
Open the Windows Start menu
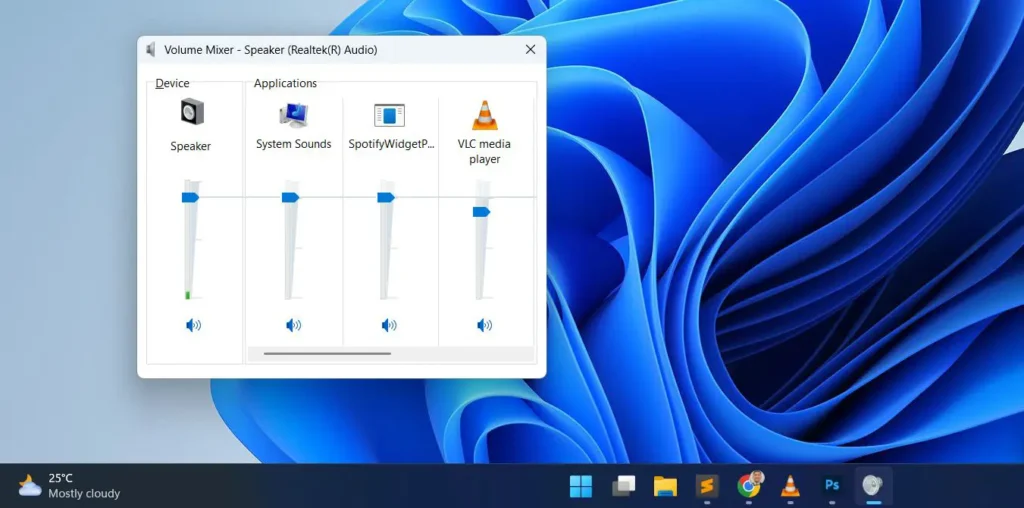coord(581,486)
